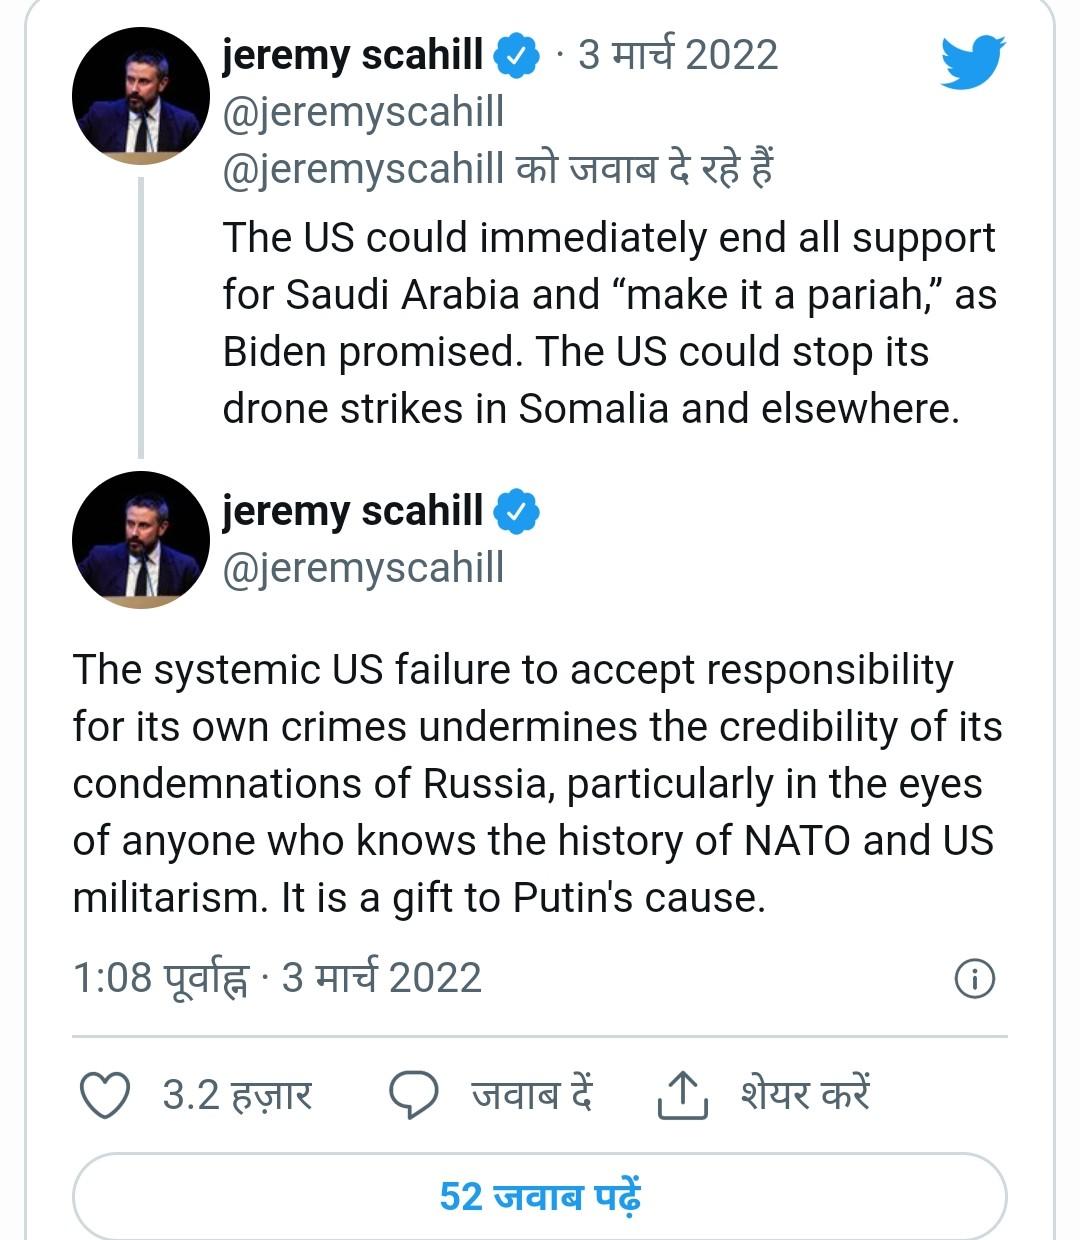Click the top @jeremyscahill handle
The image size is (1080, 1240).
pyautogui.click(x=363, y=112)
